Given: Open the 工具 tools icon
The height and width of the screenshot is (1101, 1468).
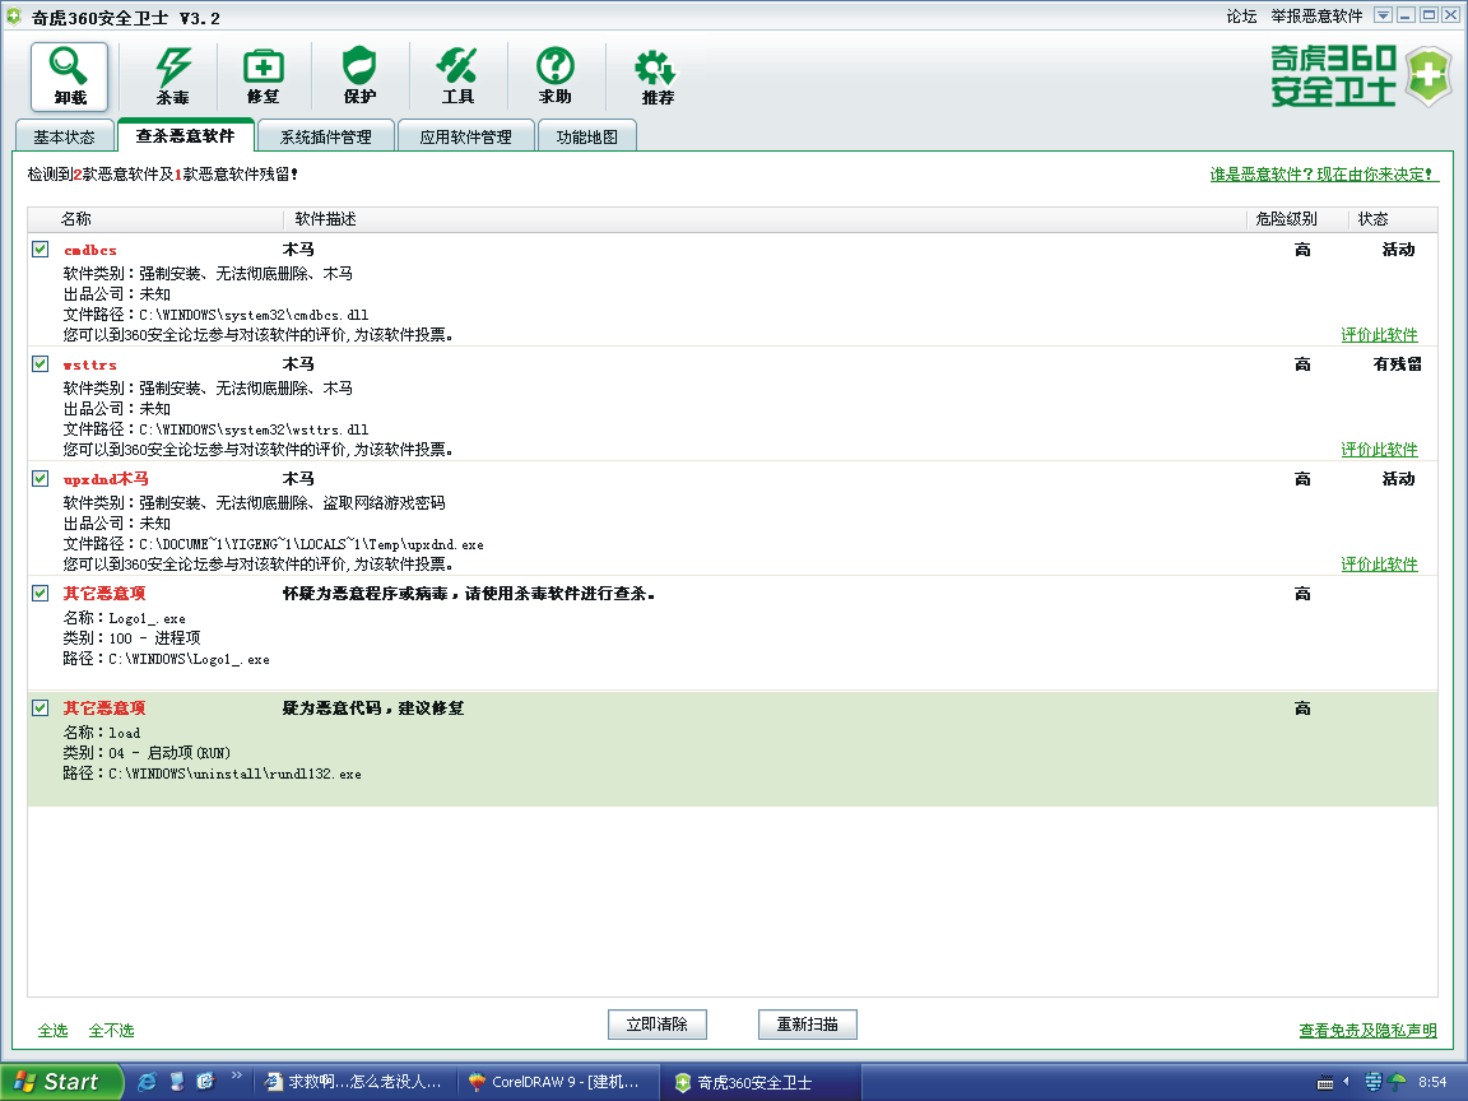Looking at the screenshot, I should (457, 76).
